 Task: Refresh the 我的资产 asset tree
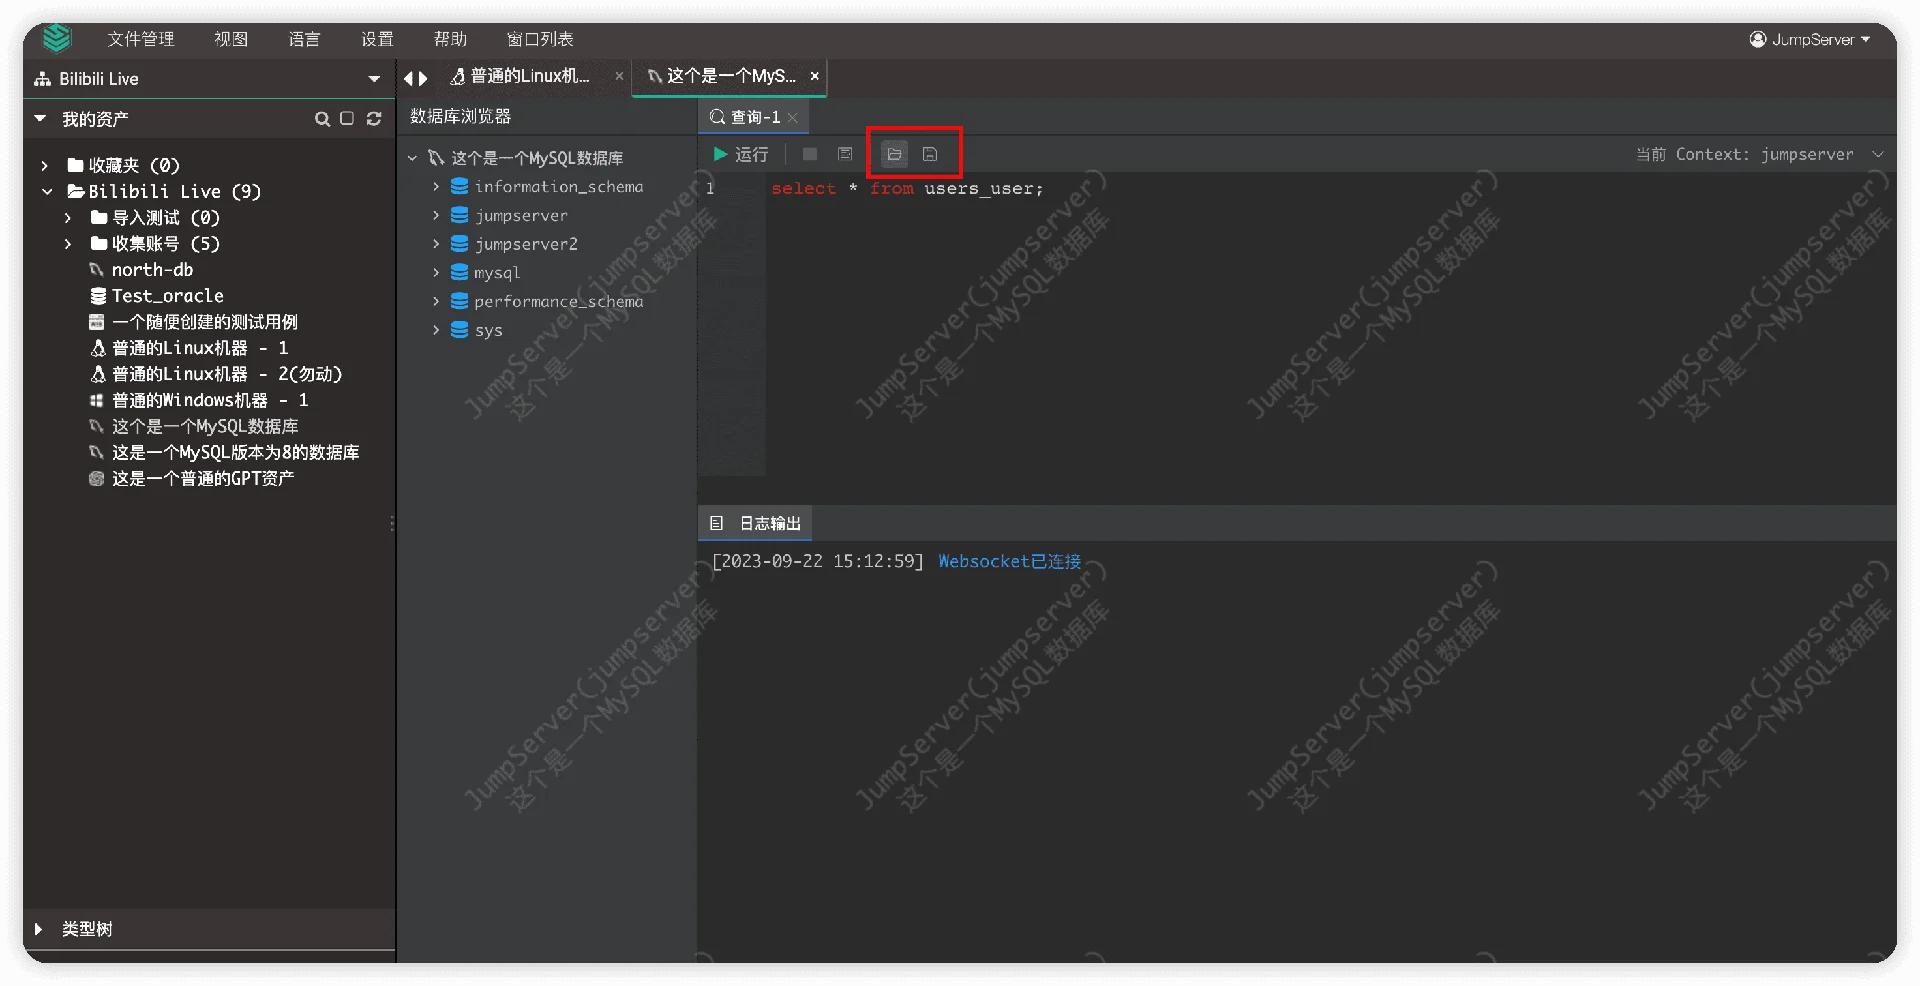tap(374, 119)
